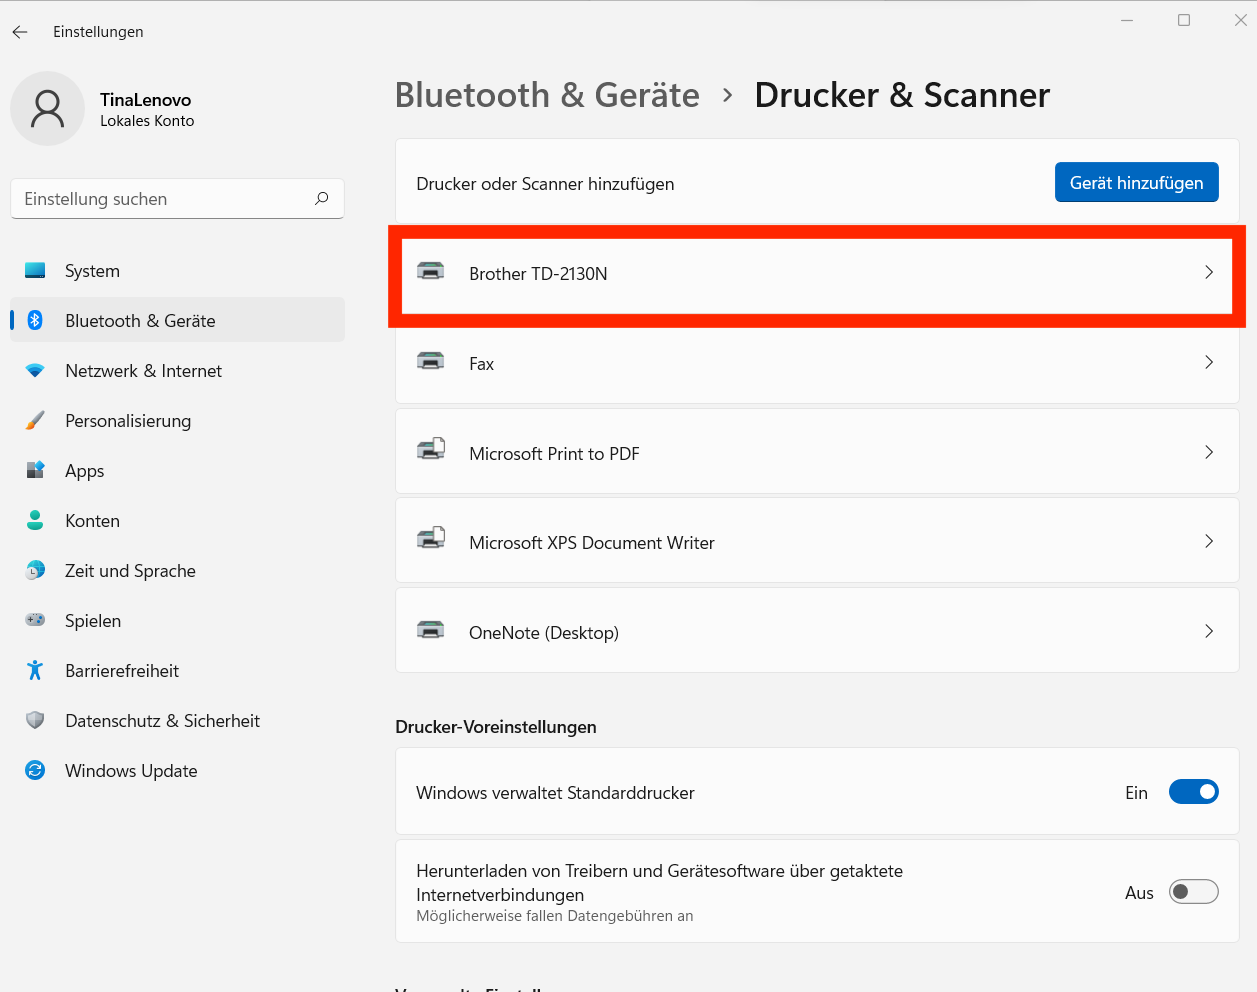Open Konten settings
This screenshot has width=1257, height=992.
(x=177, y=521)
